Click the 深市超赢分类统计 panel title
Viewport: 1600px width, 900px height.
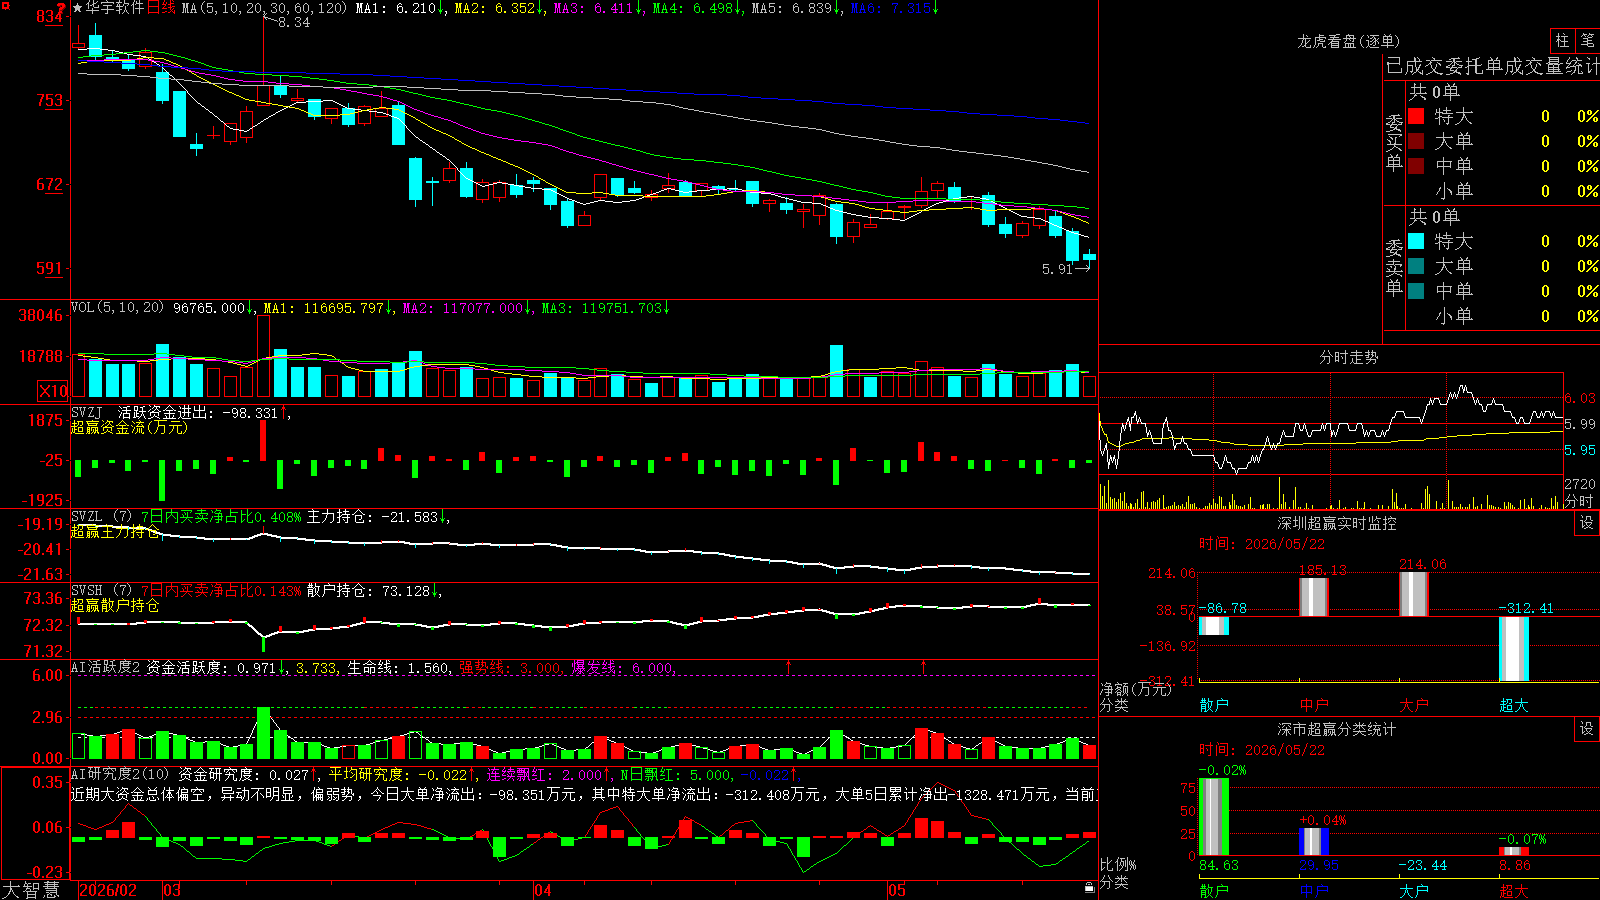(1336, 729)
